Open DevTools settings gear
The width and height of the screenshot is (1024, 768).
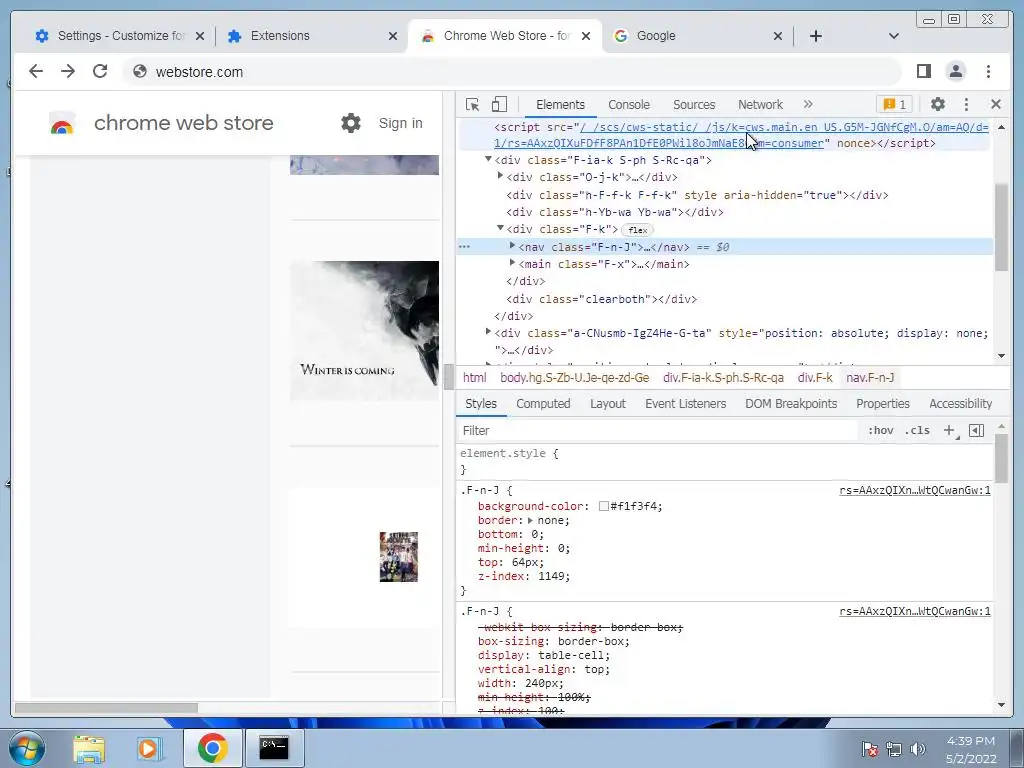pos(938,104)
